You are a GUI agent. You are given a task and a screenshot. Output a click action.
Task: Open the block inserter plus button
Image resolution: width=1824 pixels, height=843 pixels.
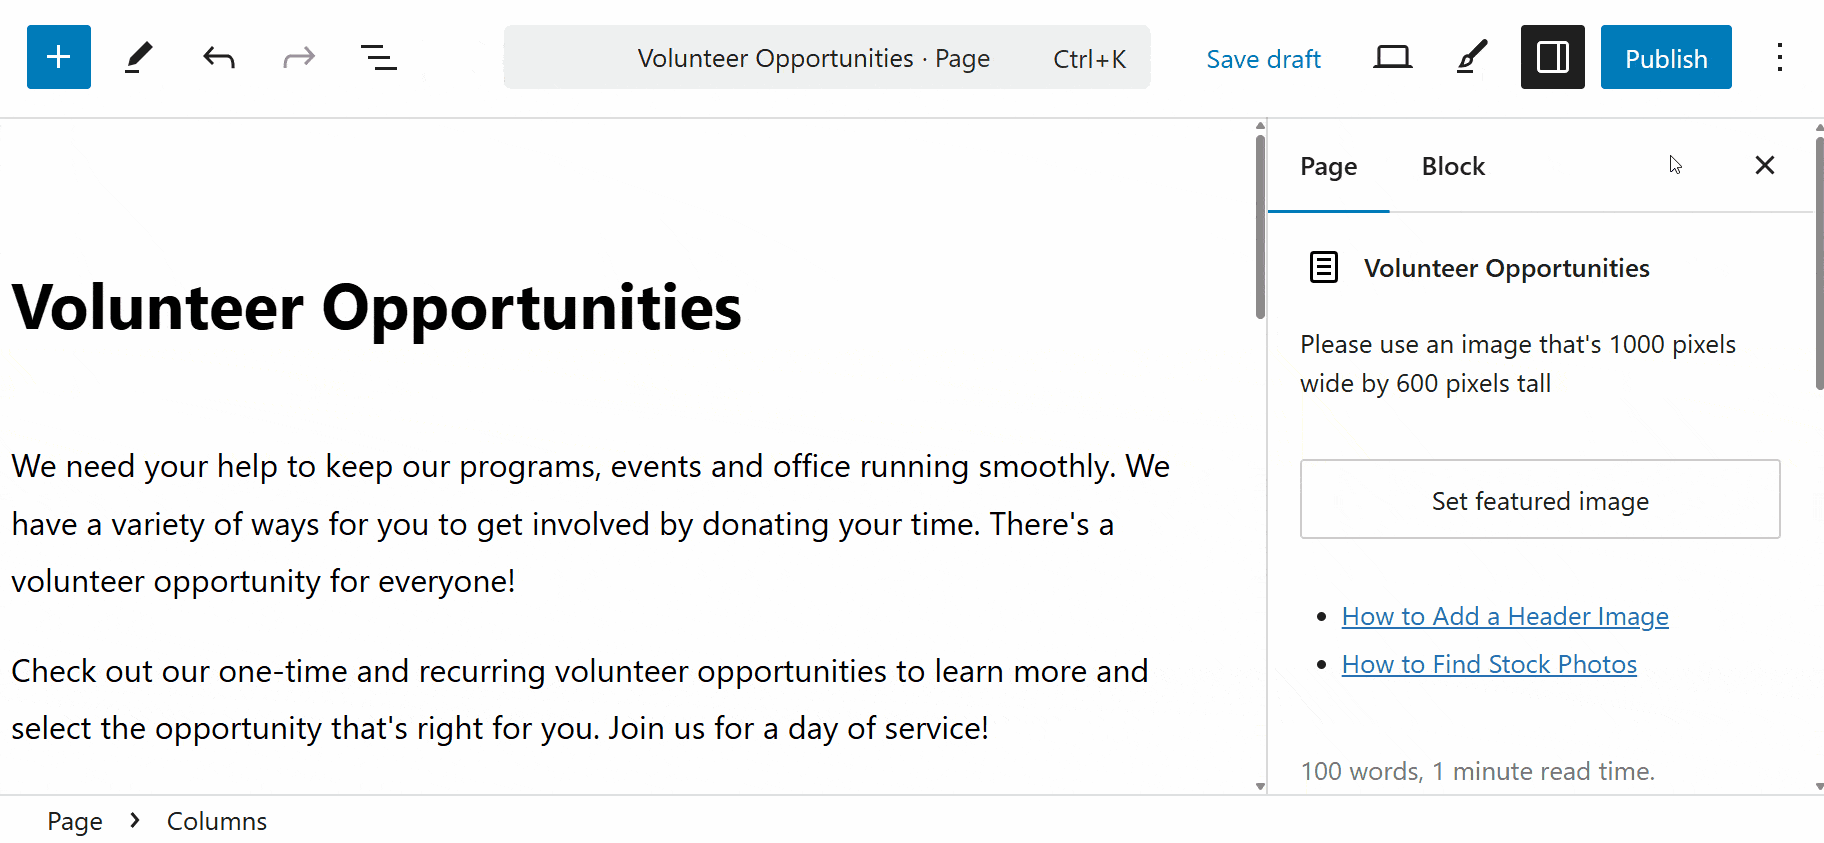[x=58, y=57]
